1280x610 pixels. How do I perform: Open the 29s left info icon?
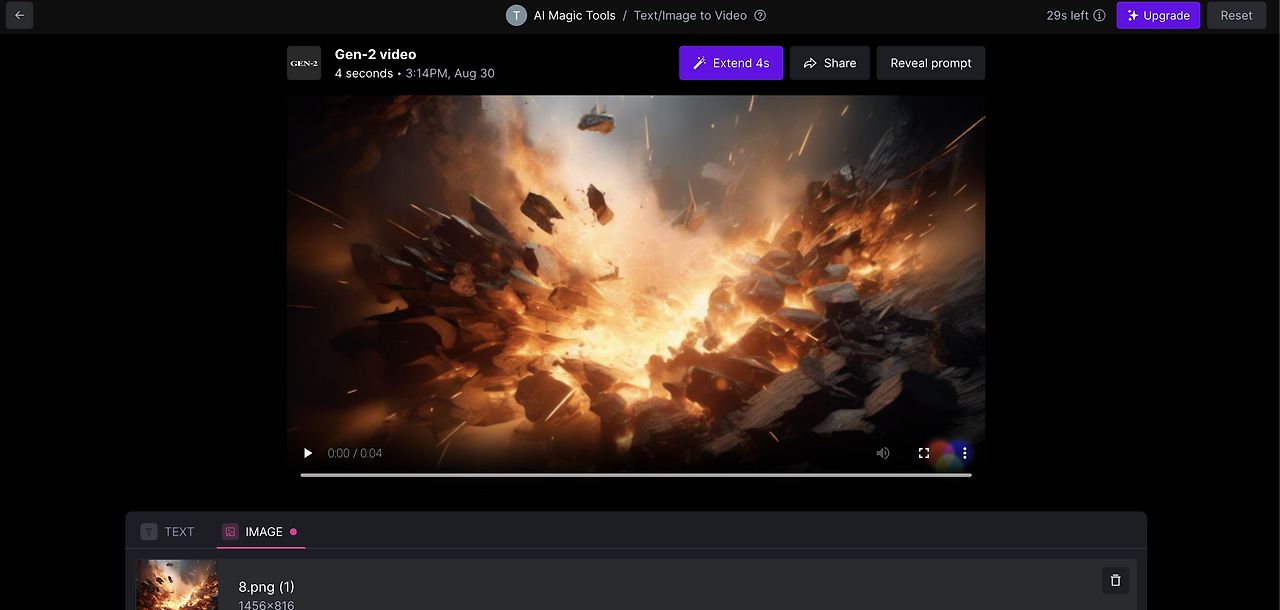click(x=1099, y=15)
